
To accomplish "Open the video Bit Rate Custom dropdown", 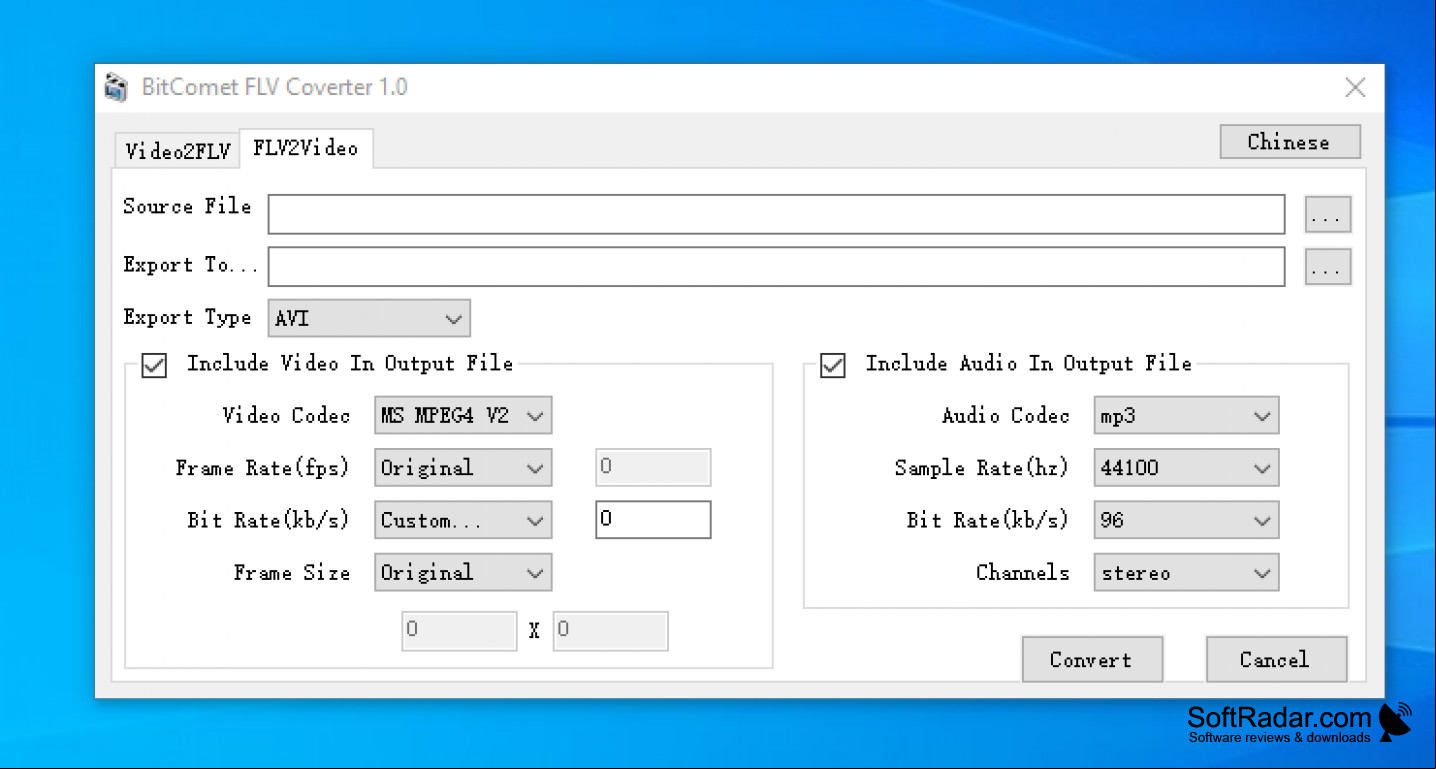I will (x=463, y=520).
